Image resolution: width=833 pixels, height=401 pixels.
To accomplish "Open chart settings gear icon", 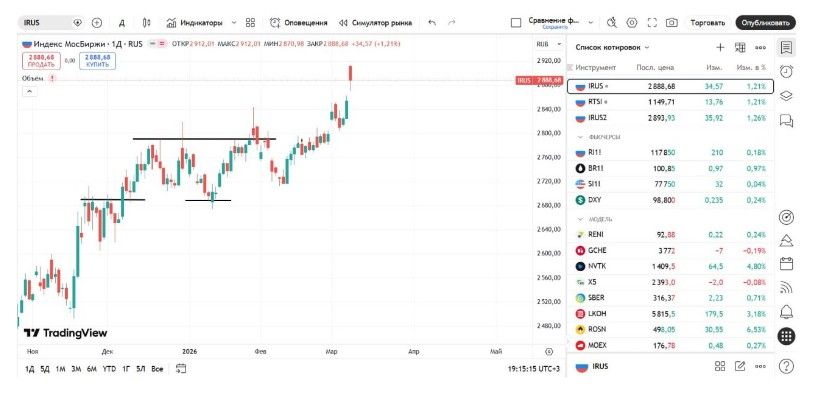I will click(631, 22).
